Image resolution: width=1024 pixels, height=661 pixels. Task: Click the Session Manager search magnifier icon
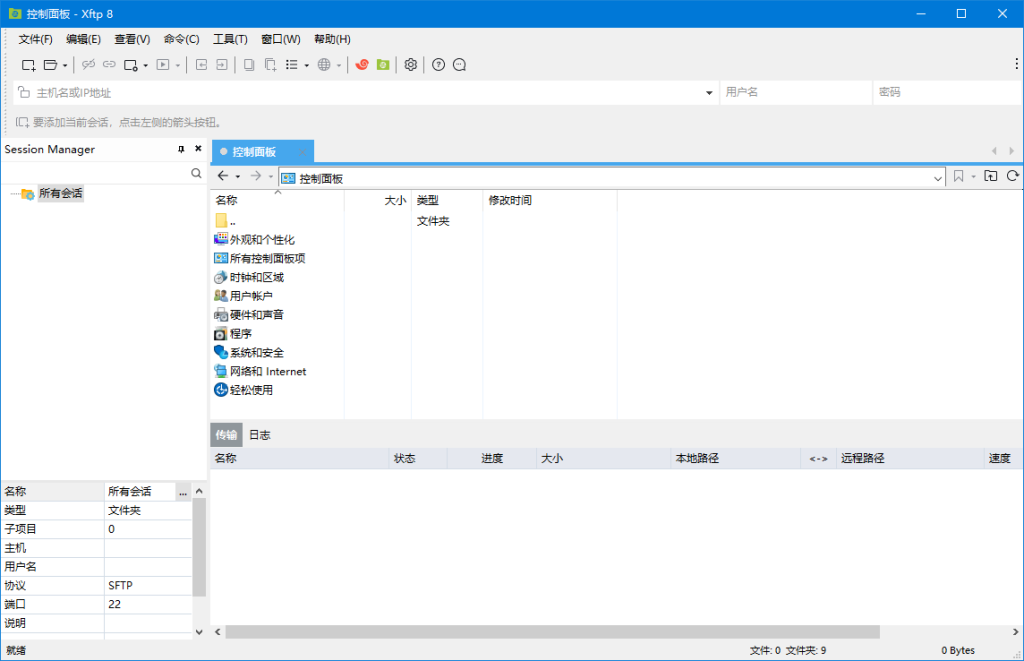click(196, 173)
